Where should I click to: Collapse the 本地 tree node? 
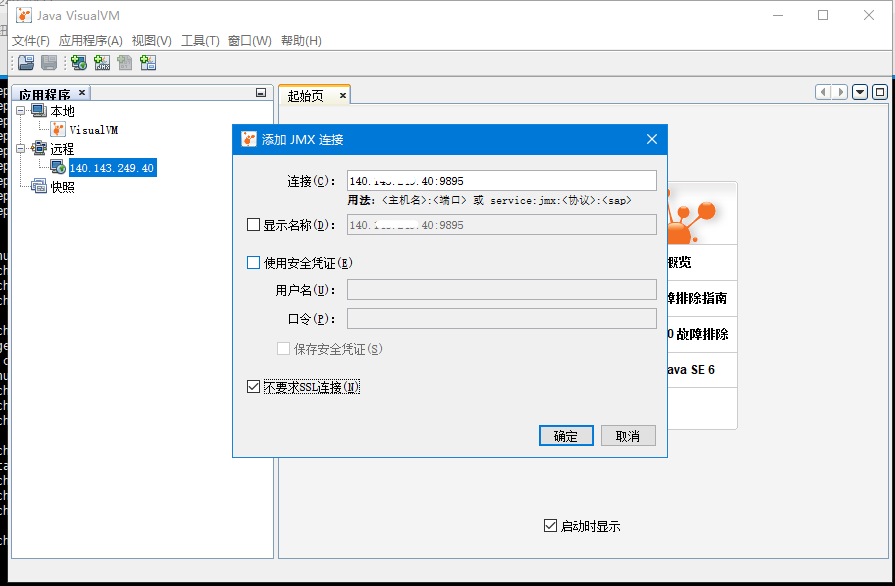click(x=21, y=111)
